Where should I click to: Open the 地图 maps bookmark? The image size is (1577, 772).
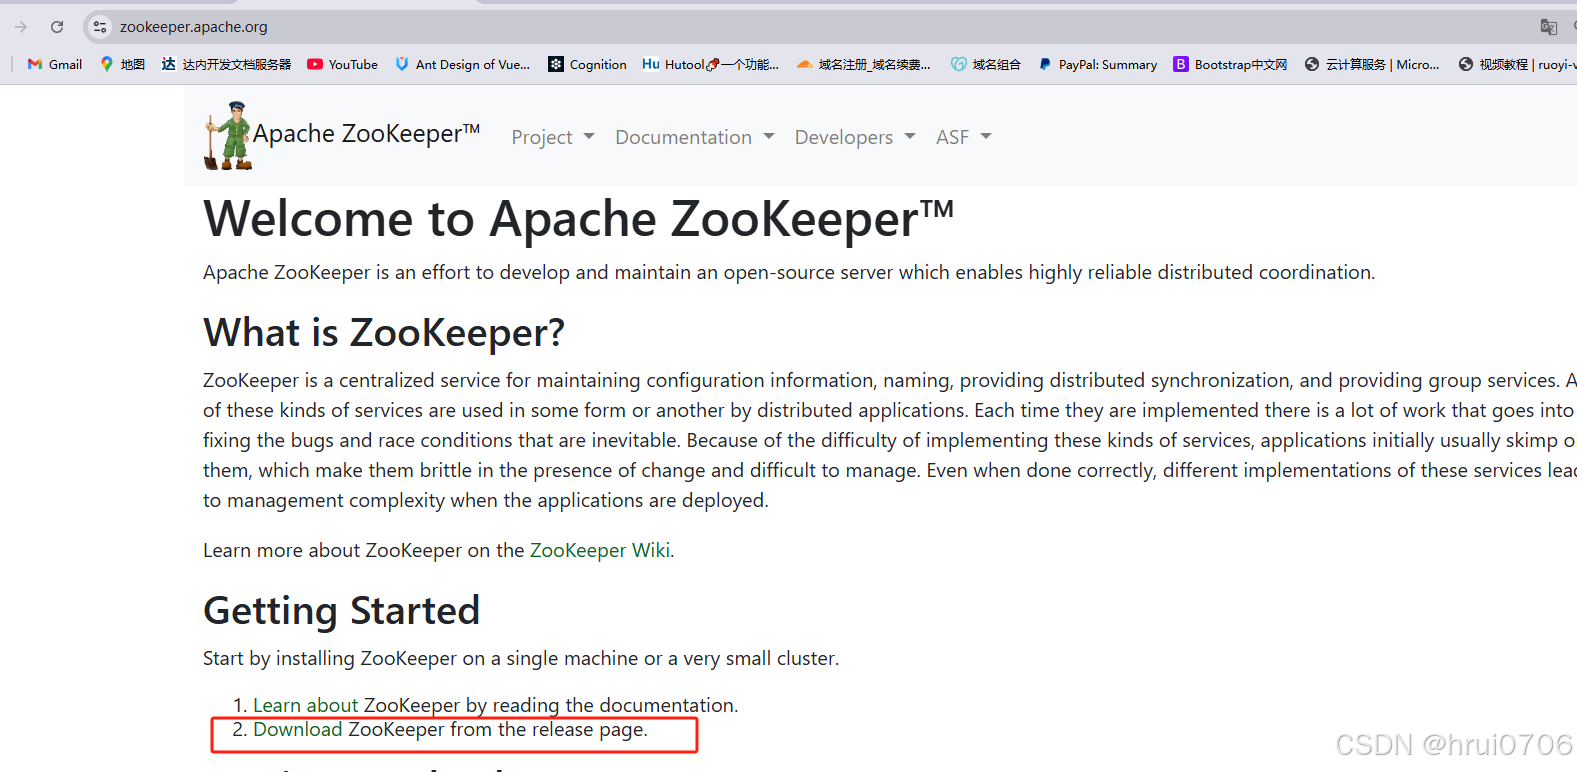pyautogui.click(x=122, y=64)
